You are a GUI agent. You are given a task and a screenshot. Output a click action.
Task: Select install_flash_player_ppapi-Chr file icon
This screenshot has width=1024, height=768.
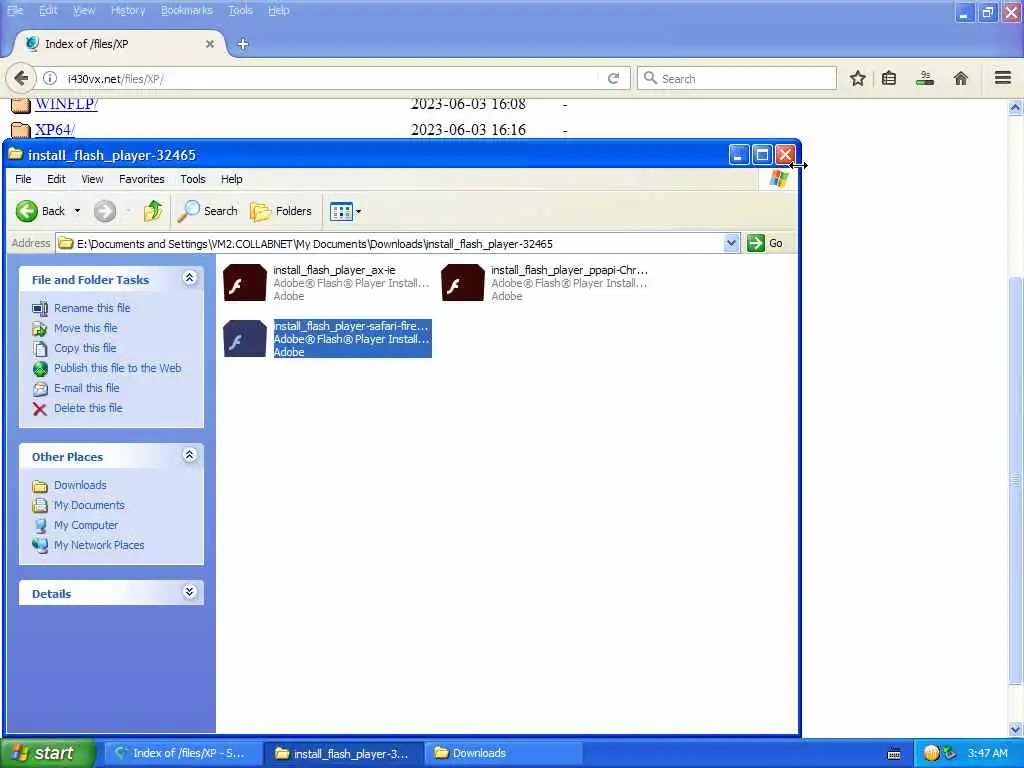463,283
